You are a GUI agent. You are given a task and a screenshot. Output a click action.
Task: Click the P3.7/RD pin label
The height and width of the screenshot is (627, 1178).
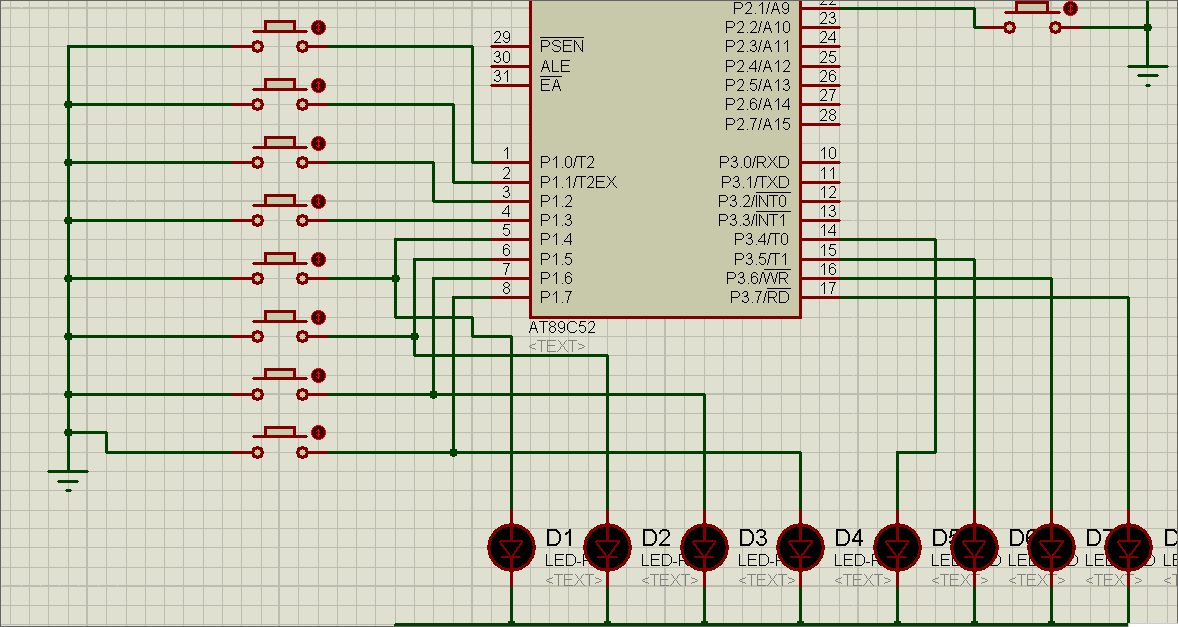(760, 297)
